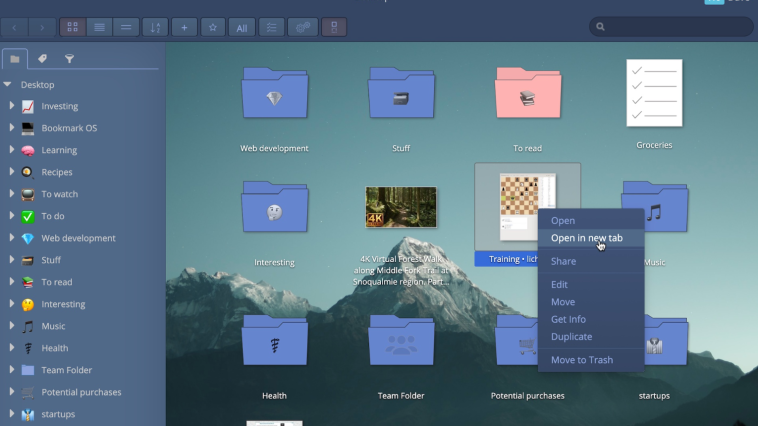Toggle the All filter button
The width and height of the screenshot is (758, 426).
click(242, 28)
